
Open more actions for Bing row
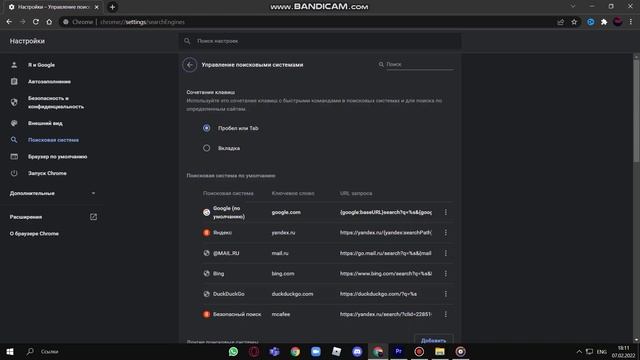coord(446,273)
